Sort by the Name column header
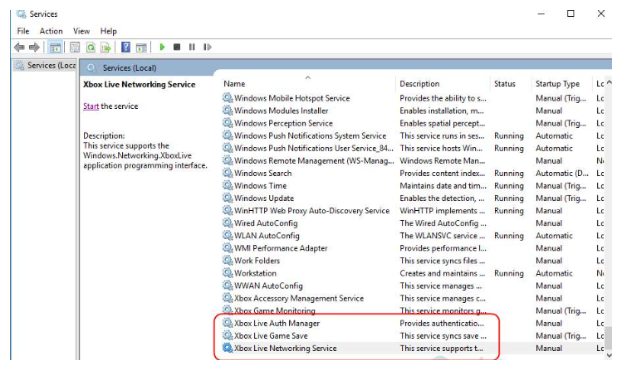 (234, 84)
